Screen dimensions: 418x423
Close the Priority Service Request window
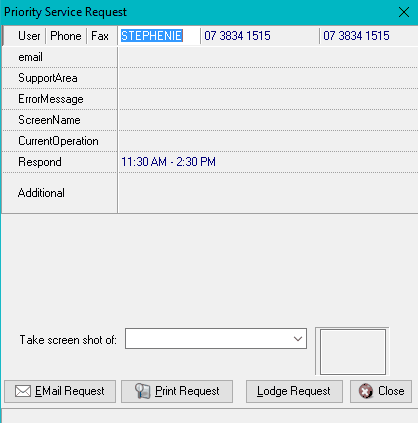tap(404, 12)
